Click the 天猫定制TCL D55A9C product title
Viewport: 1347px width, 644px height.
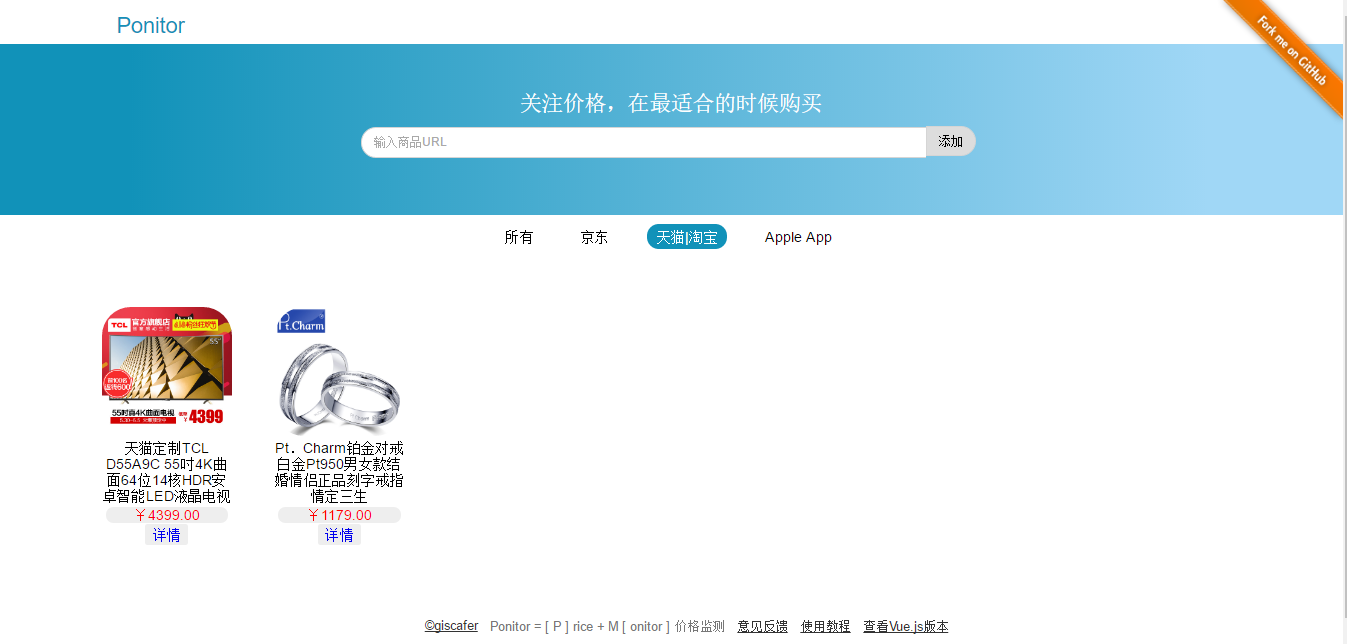point(167,472)
